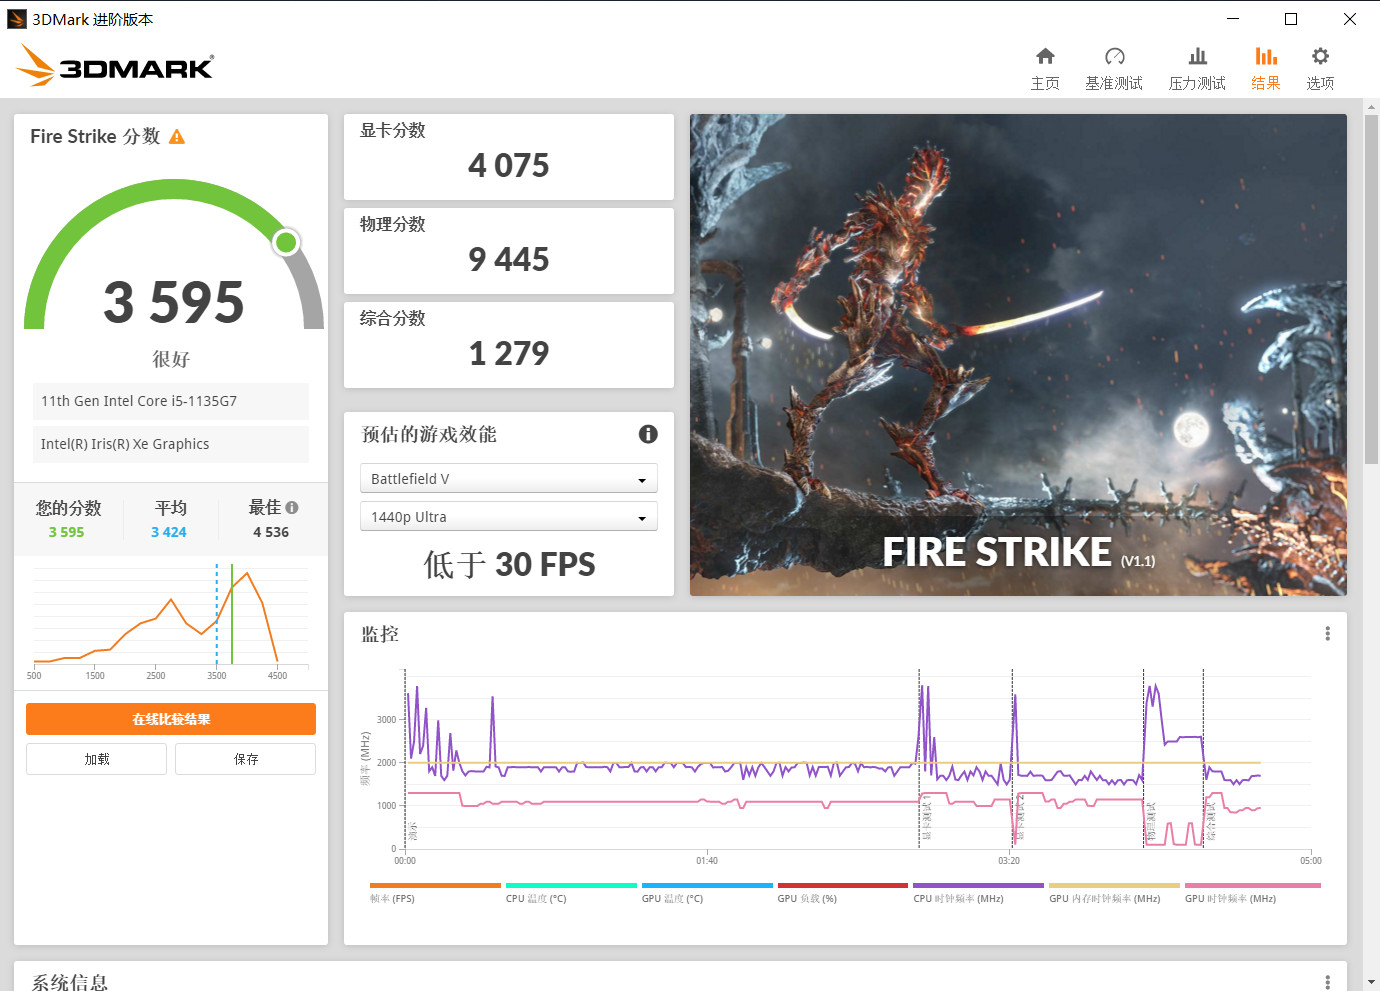Click the orange 在线比较结果 button

point(171,719)
